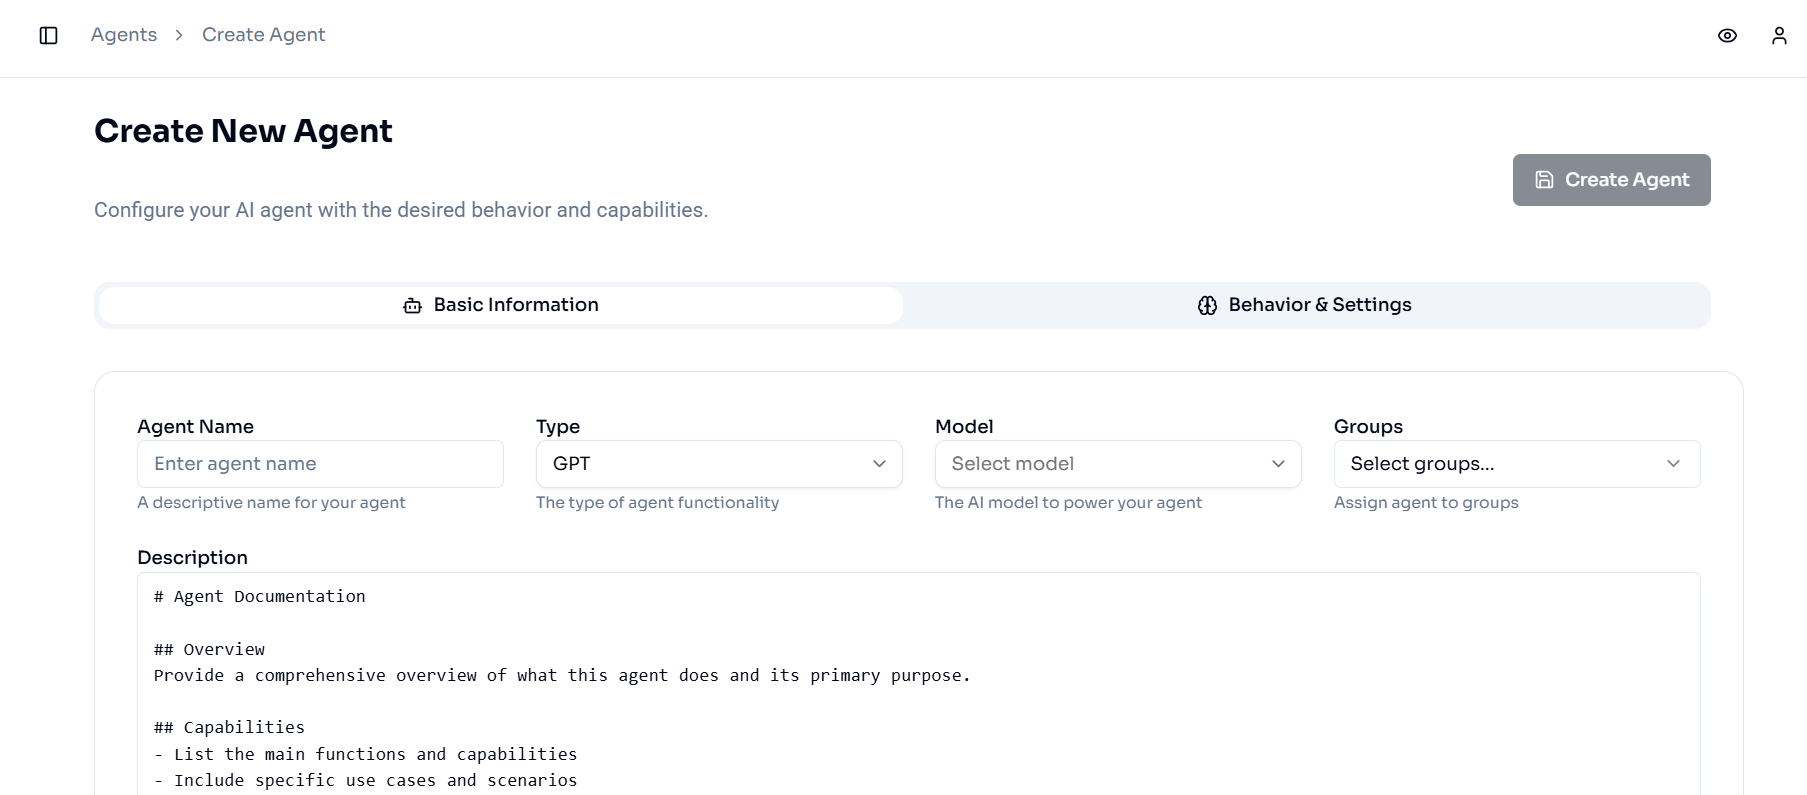1807x795 pixels.
Task: Open the user profile icon
Action: (x=1778, y=36)
